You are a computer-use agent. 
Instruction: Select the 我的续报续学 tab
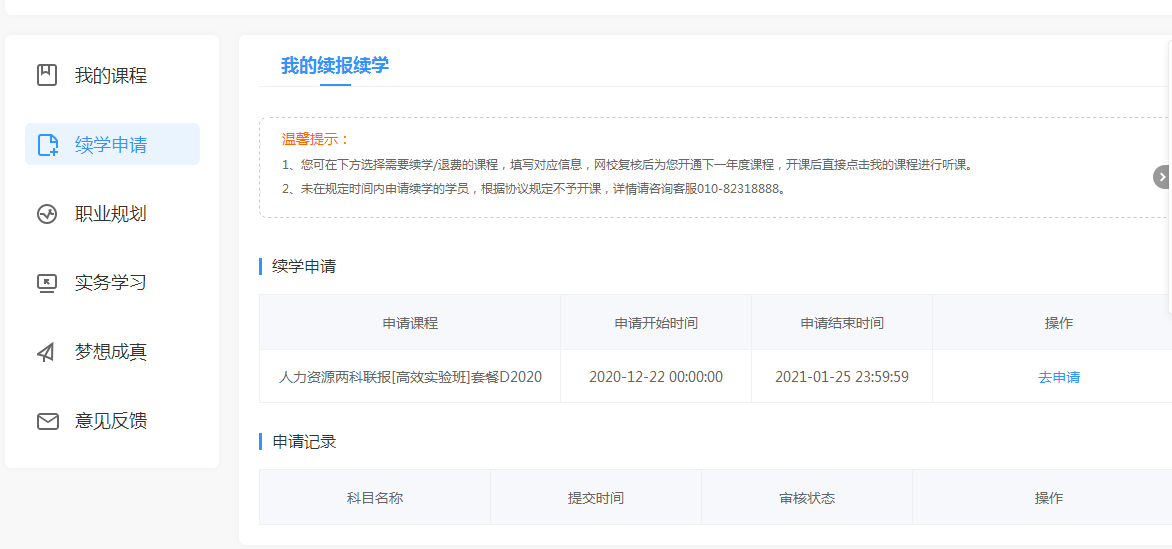pos(335,65)
